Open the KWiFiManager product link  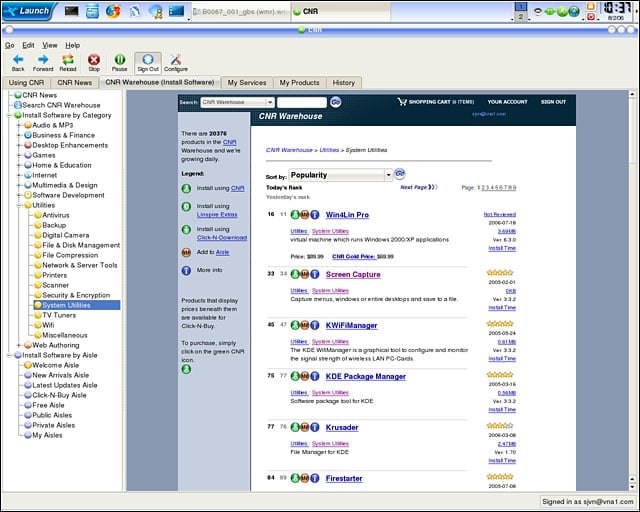(x=351, y=325)
